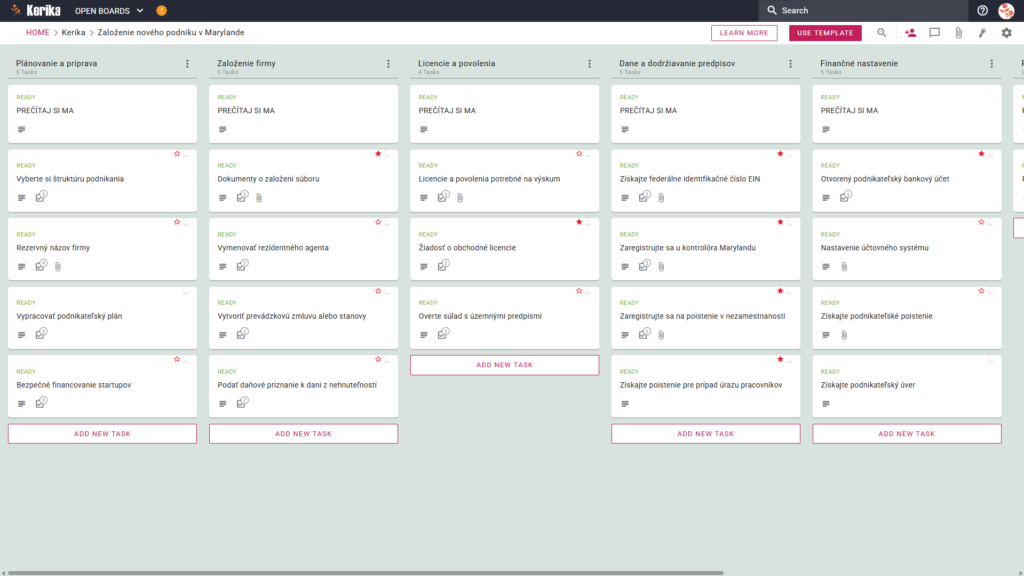
Task: Open checklist icon on Otvorený podnikateľský bankový účet
Action: coord(846,197)
